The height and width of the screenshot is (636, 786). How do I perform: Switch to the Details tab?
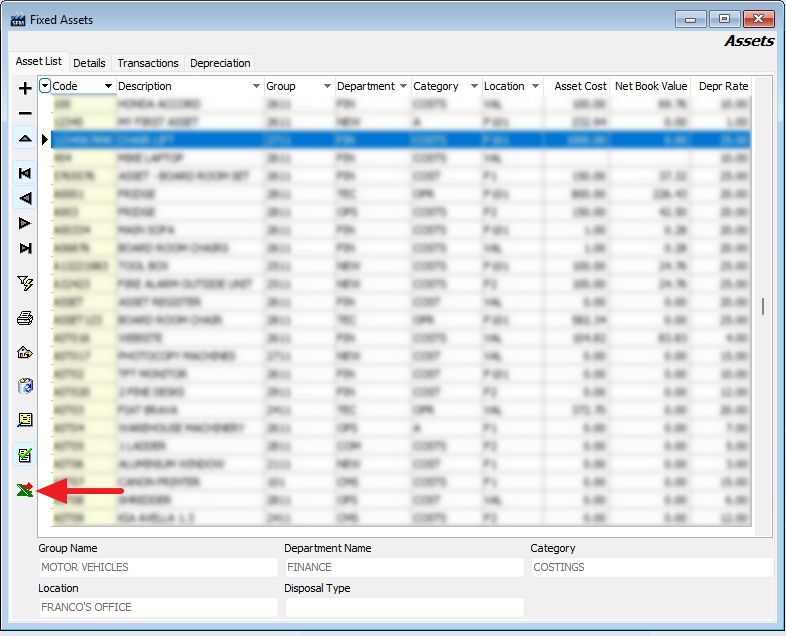click(89, 63)
